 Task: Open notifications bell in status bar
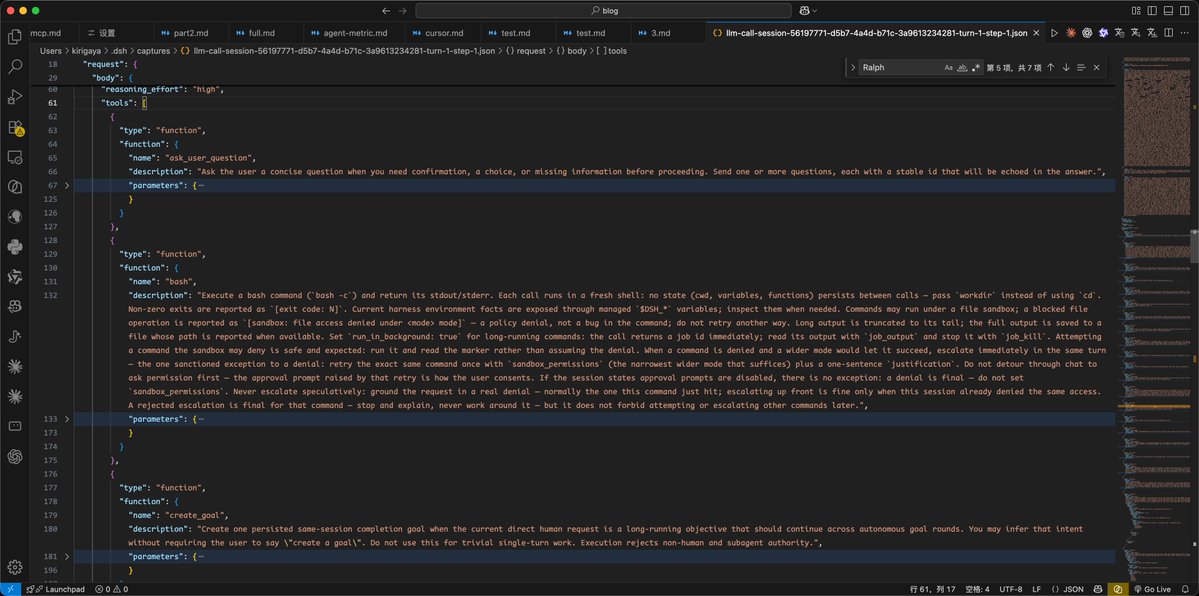point(1184,589)
